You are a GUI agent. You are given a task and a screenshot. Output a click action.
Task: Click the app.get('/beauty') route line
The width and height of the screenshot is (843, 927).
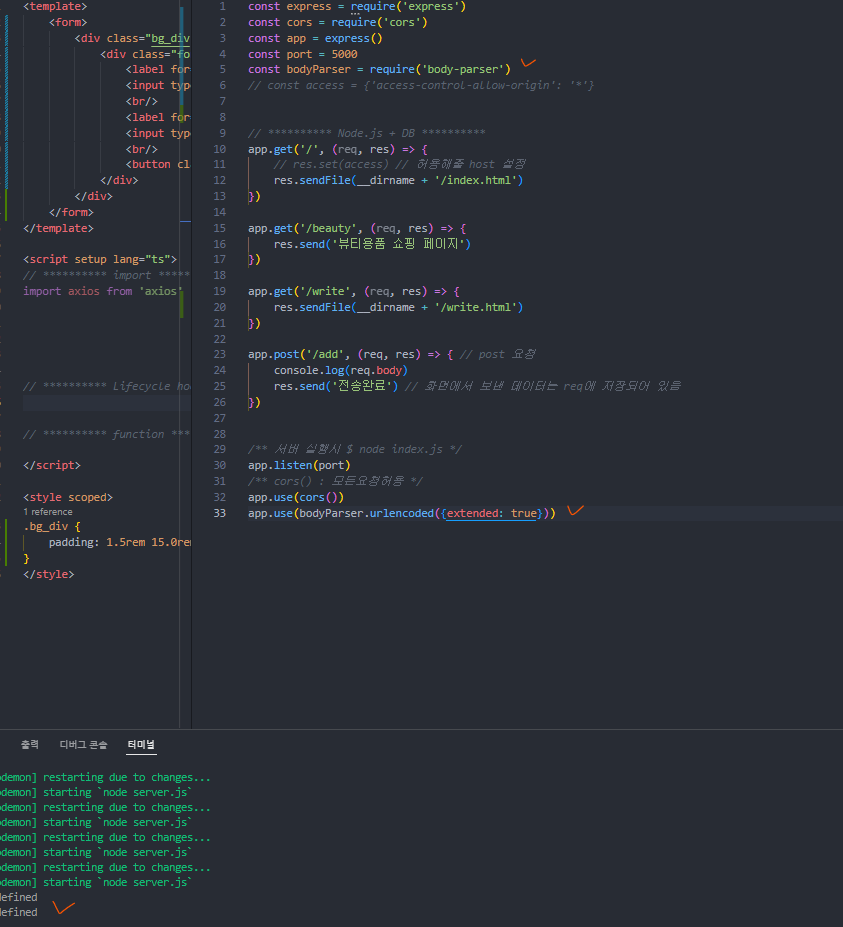click(x=357, y=229)
